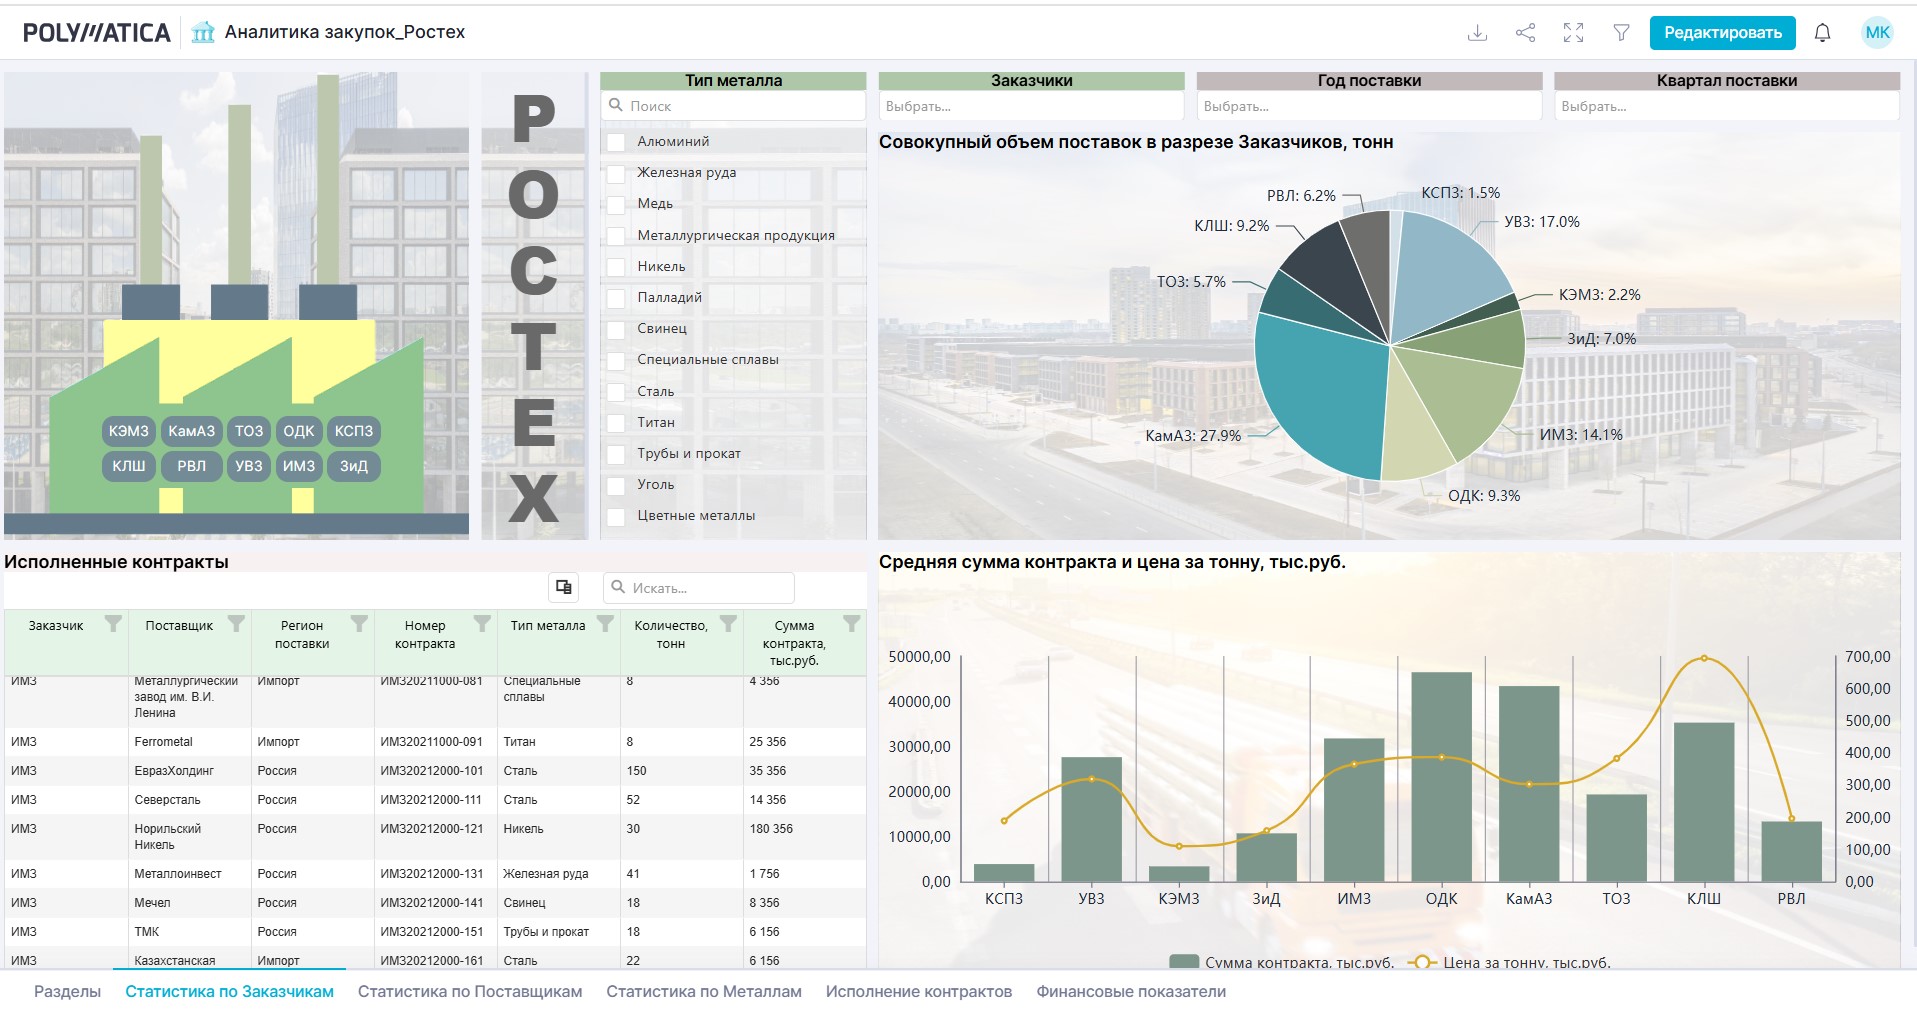Open notifications bell
Viewport: 1917px width, 1011px height.
pyautogui.click(x=1822, y=33)
